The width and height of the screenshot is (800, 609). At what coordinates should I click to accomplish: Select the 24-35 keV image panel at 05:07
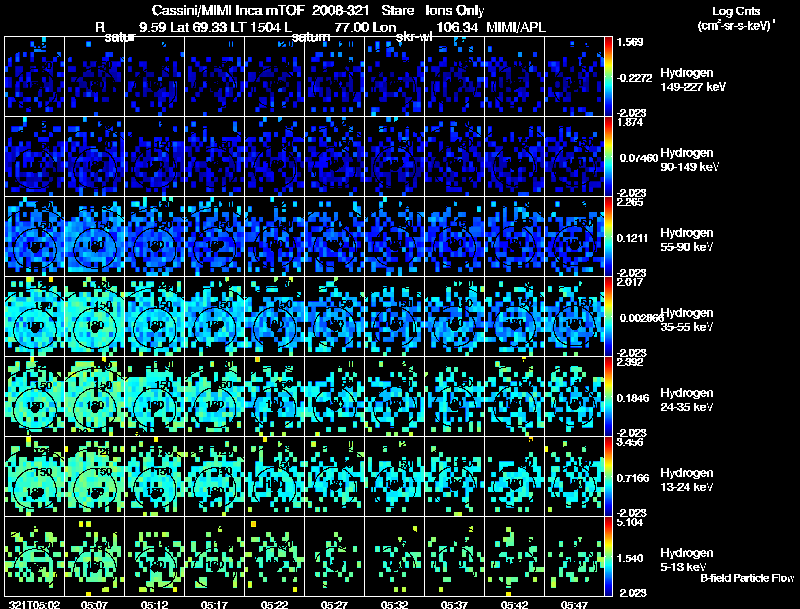(x=95, y=397)
